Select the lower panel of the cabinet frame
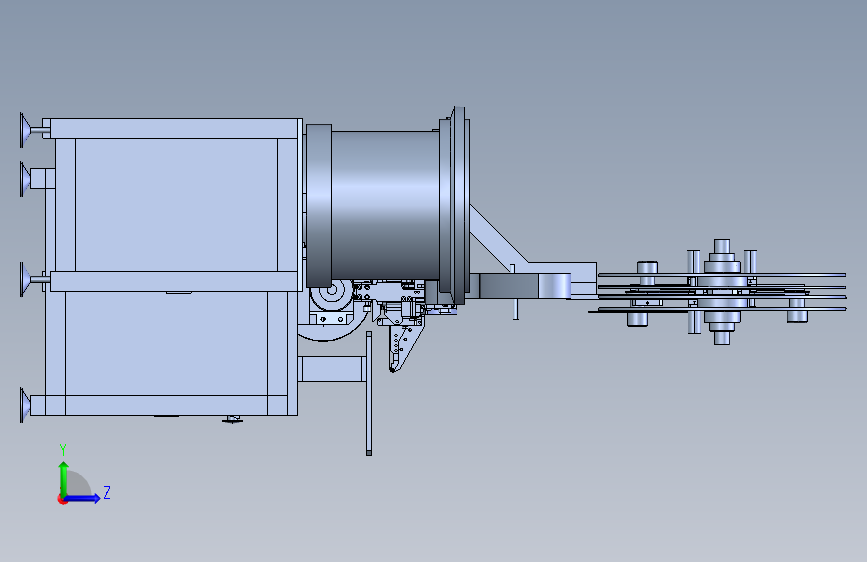867x562 pixels. pyautogui.click(x=166, y=343)
